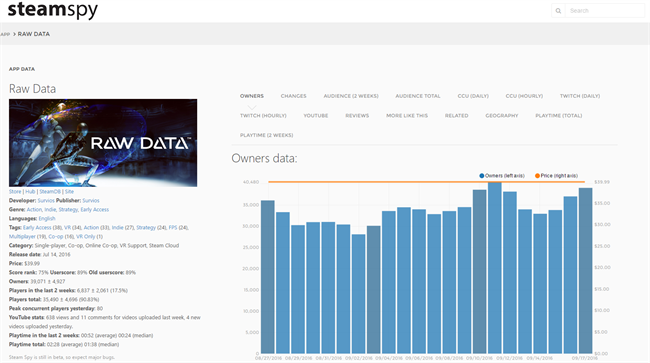Click the App breadcrumb link
Screen dimensions: 650x363
tap(5, 34)
